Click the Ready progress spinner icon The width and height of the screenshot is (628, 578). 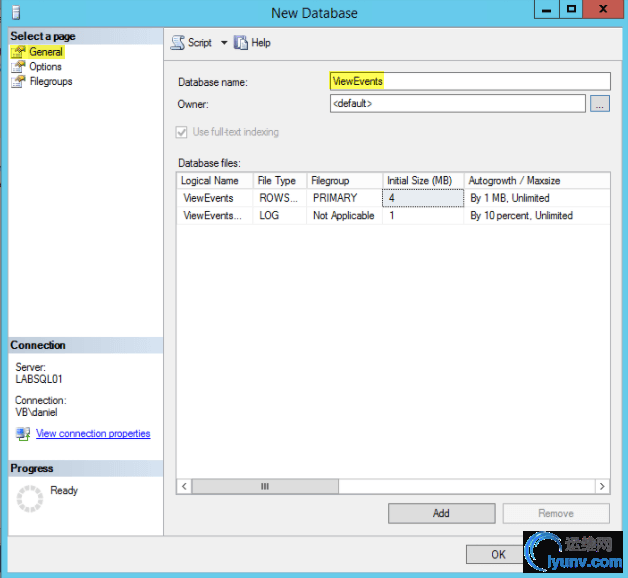[30, 499]
